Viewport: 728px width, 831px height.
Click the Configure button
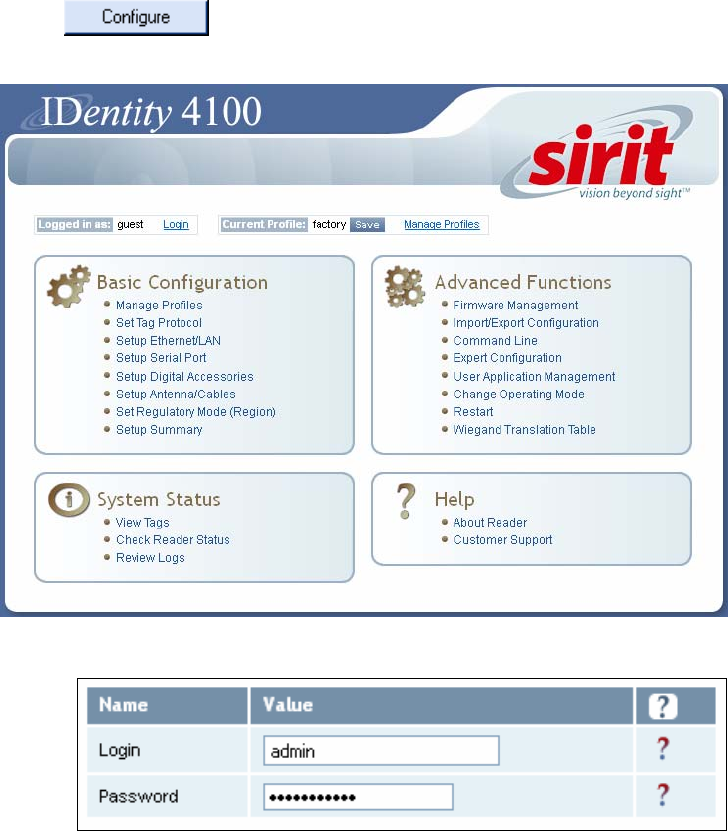point(136,17)
